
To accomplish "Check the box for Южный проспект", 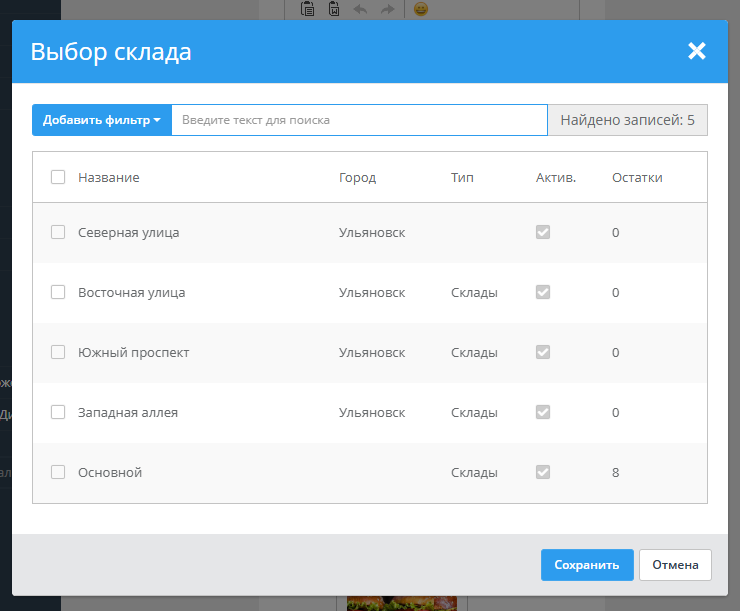I will click(x=58, y=352).
